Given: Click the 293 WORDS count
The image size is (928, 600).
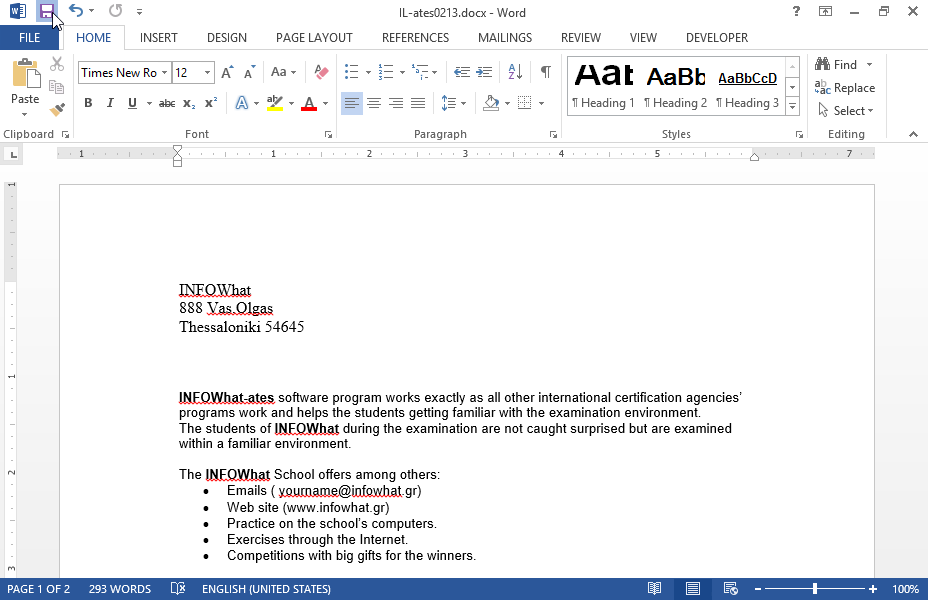Looking at the screenshot, I should pos(120,589).
